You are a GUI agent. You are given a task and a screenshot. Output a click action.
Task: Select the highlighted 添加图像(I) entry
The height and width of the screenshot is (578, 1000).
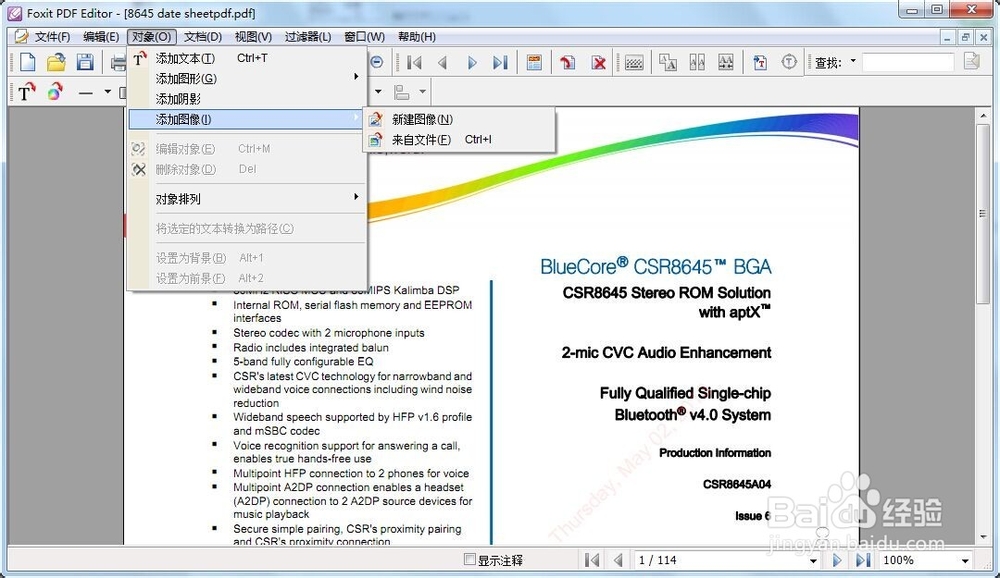(x=247, y=119)
